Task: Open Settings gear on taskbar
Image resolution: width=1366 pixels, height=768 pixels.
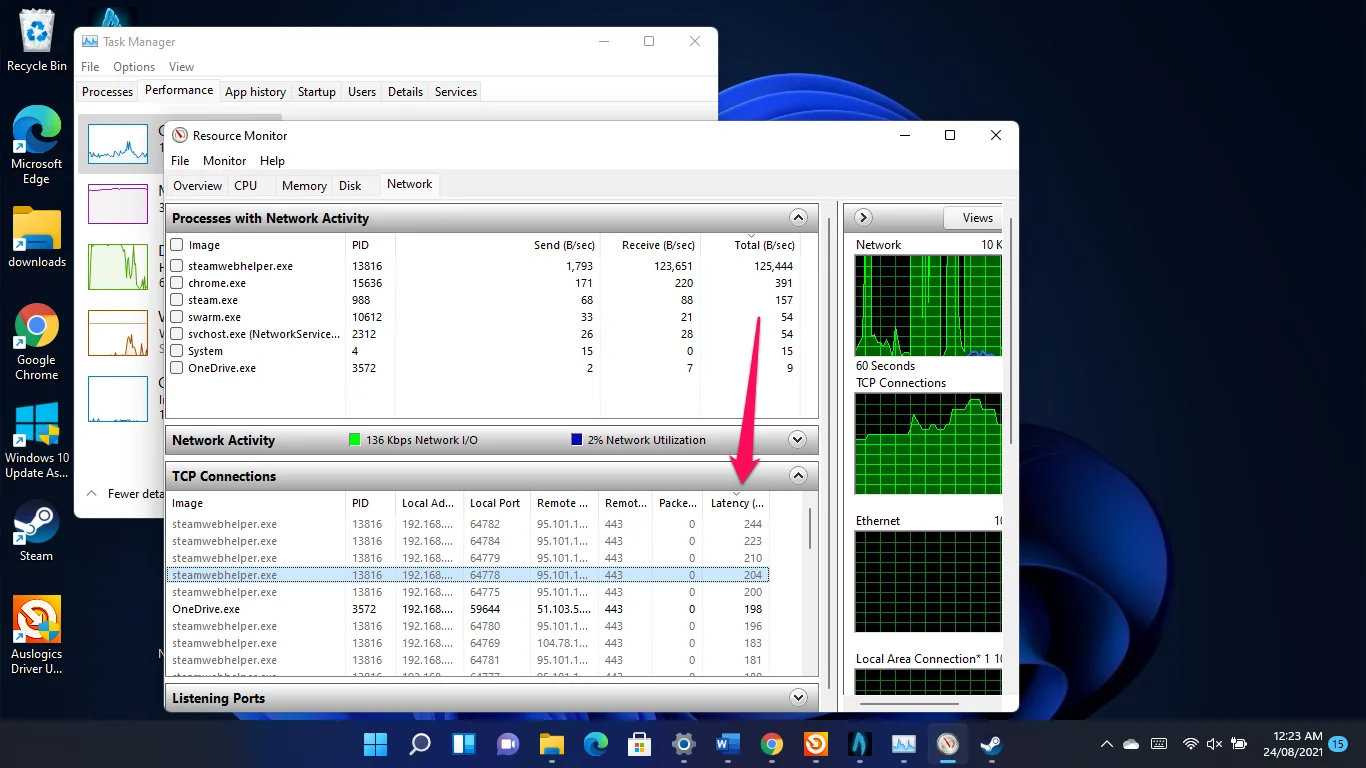Action: tap(684, 744)
